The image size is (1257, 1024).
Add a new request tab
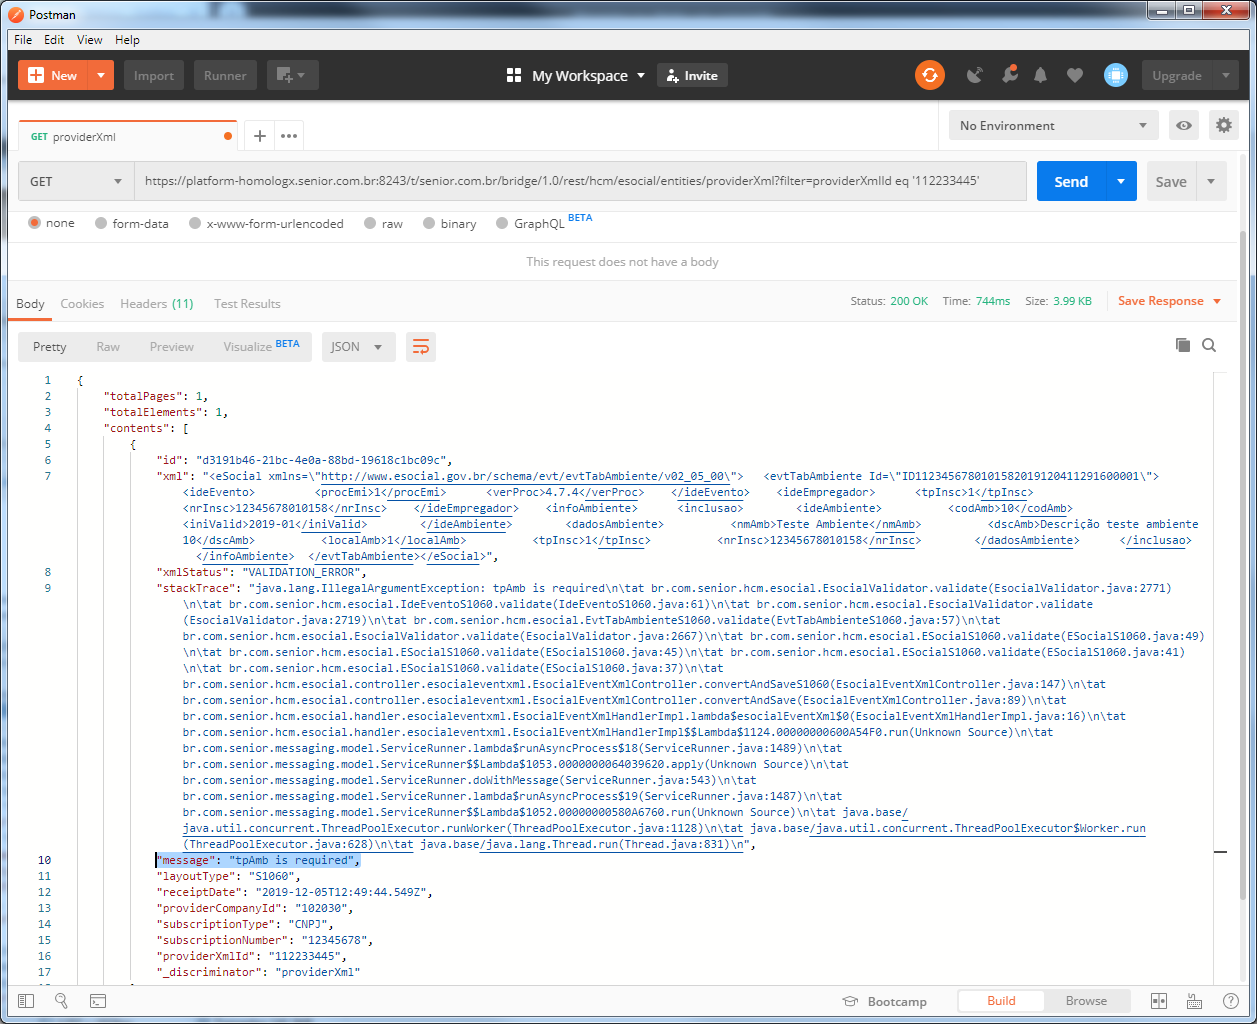[x=259, y=136]
